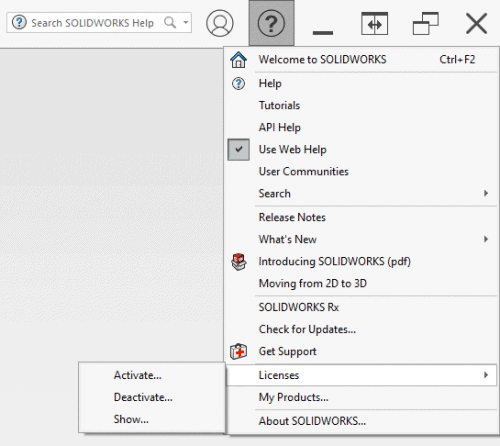Click the house icon beside Welcome to SOLIDWORKS
The width and height of the screenshot is (500, 446).
pos(238,60)
